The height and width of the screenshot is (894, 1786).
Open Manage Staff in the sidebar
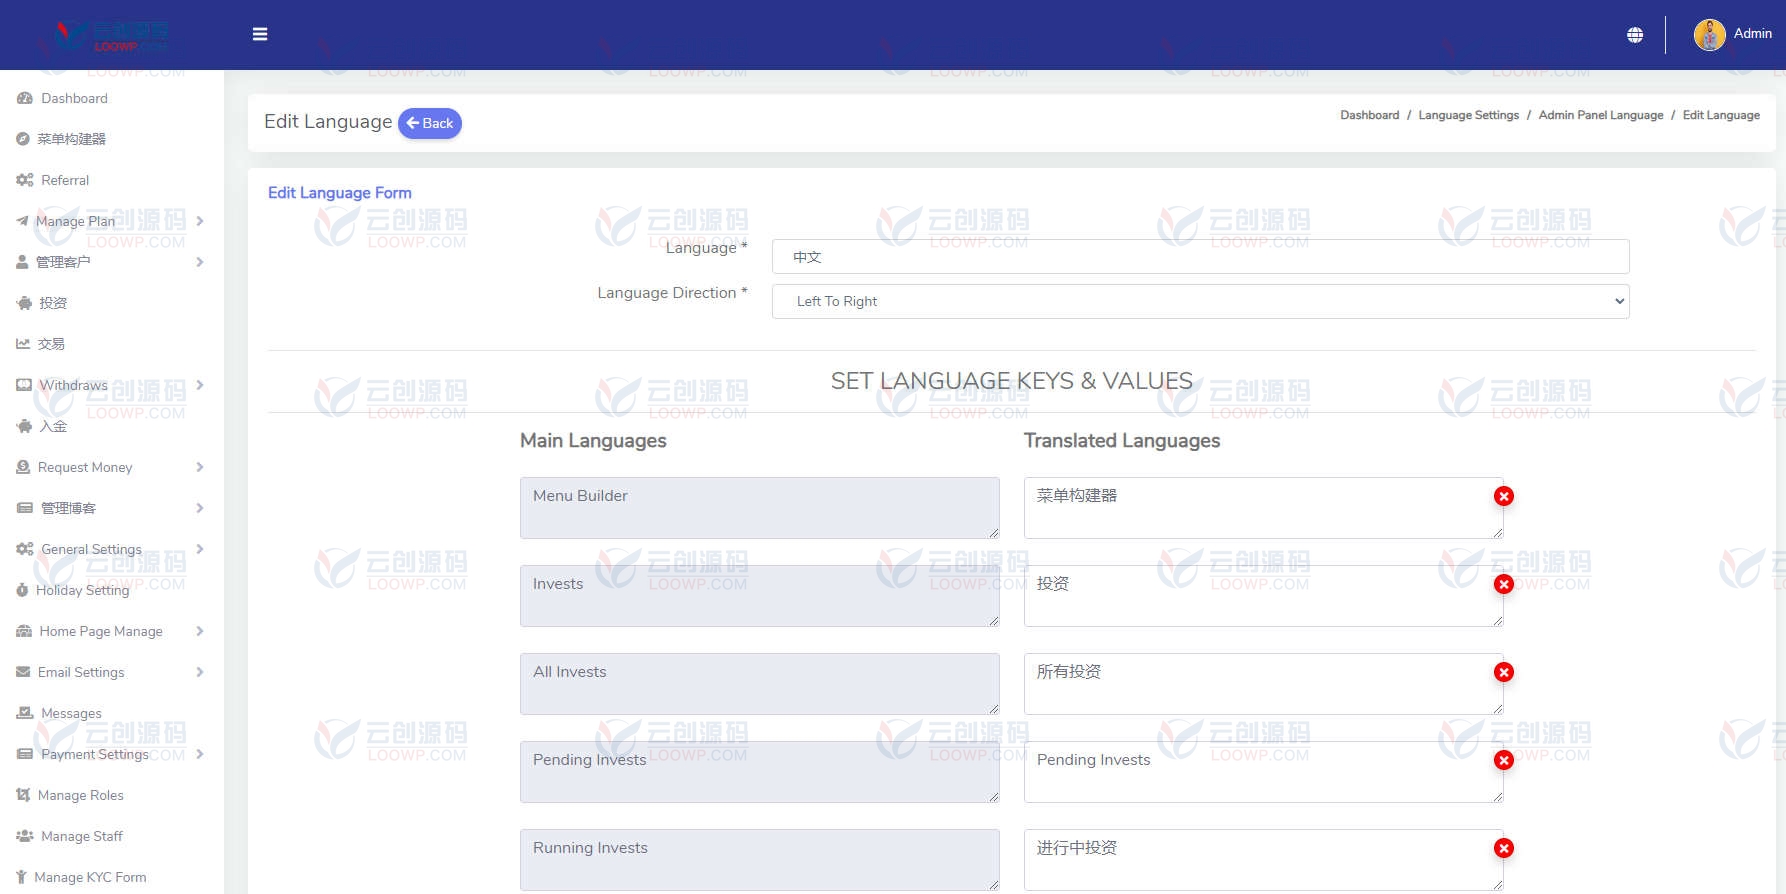82,836
